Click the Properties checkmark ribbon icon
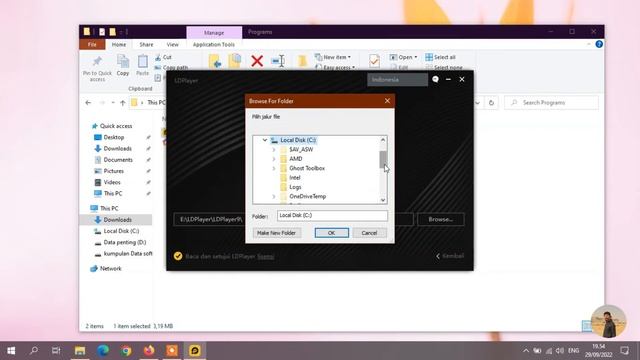 coord(374,61)
